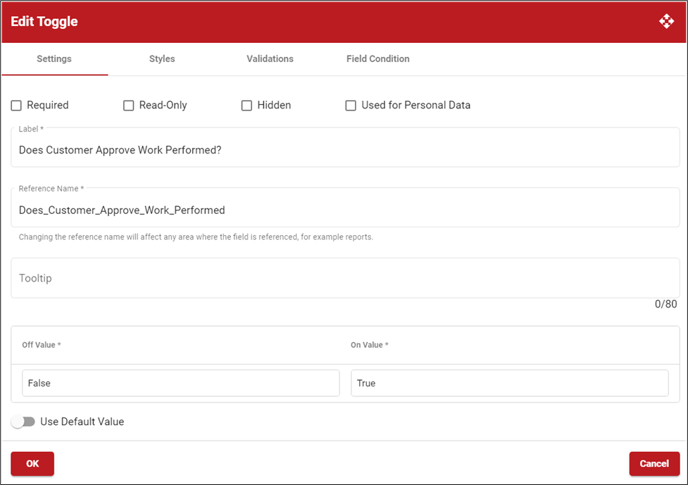Focus the Label text field
The width and height of the screenshot is (688, 485).
pyautogui.click(x=345, y=147)
